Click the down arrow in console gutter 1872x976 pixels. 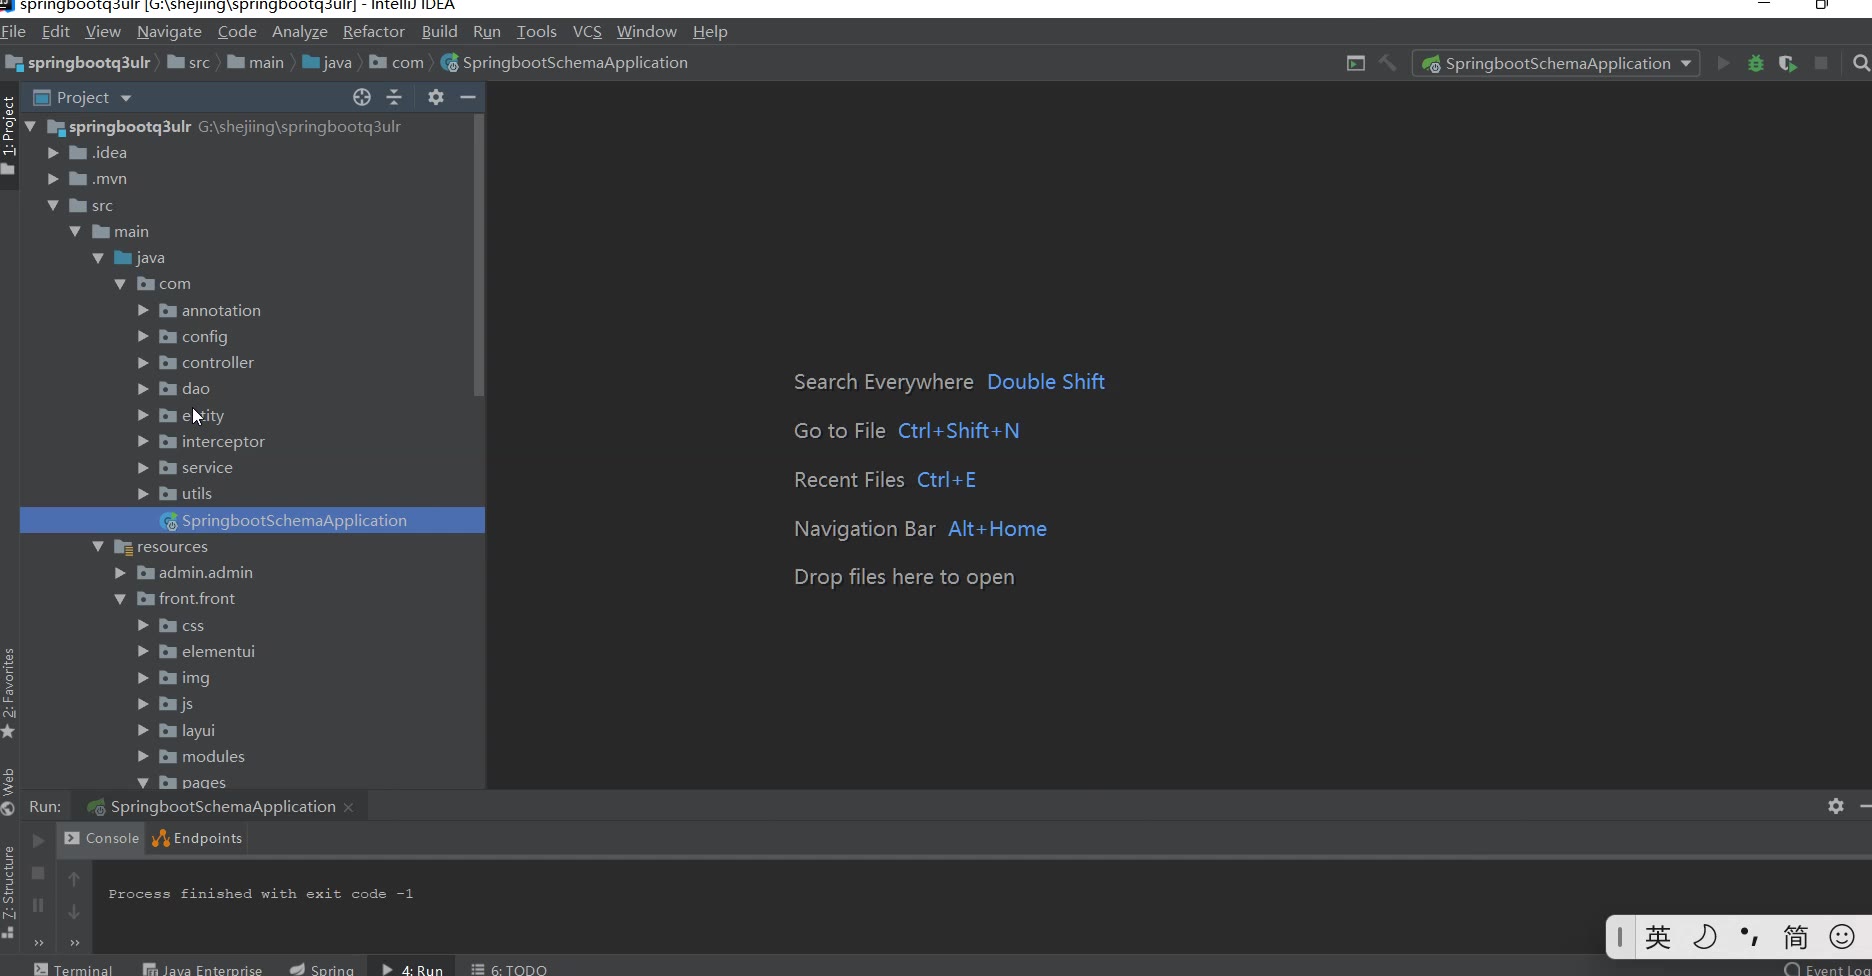tap(74, 911)
